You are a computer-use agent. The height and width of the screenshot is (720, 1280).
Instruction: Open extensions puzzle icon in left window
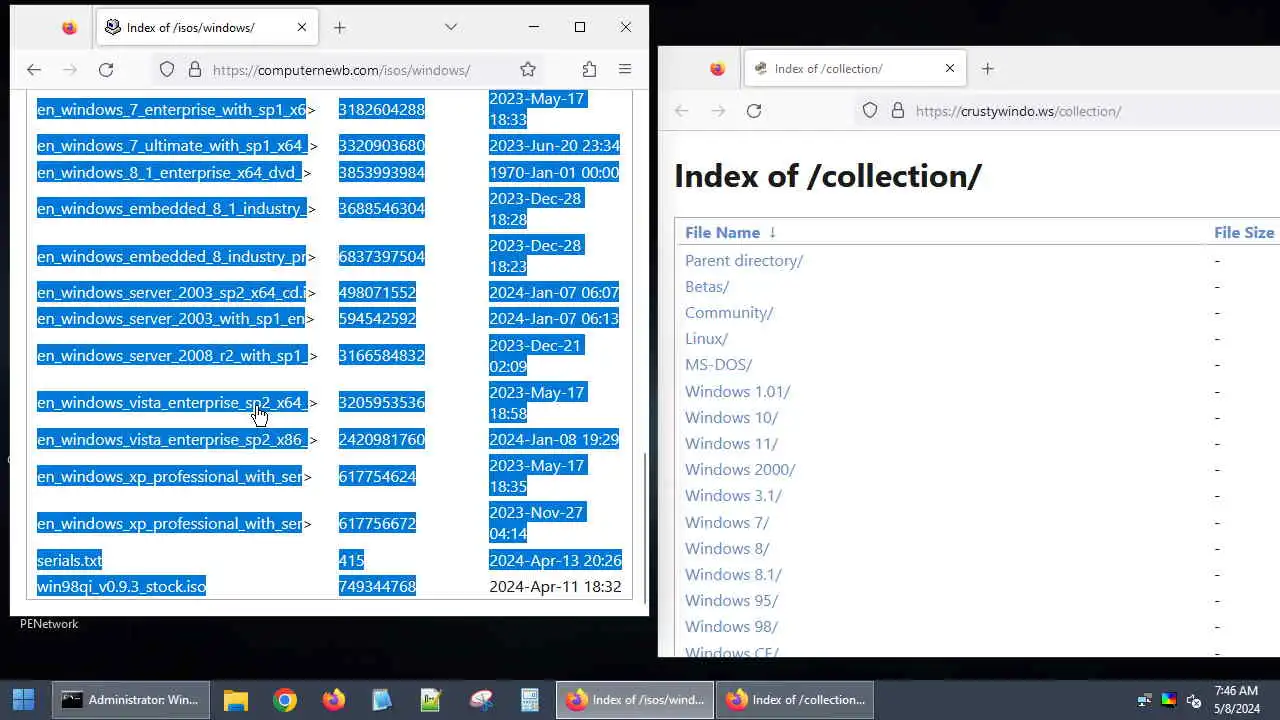tap(589, 69)
